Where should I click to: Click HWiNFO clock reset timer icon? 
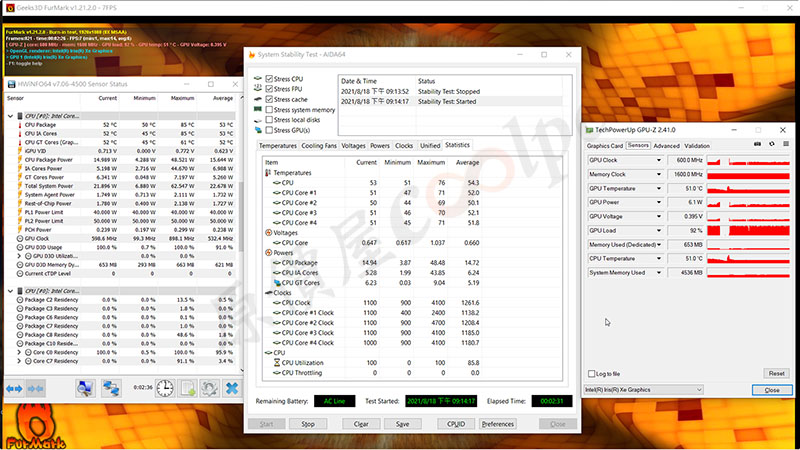click(x=164, y=388)
